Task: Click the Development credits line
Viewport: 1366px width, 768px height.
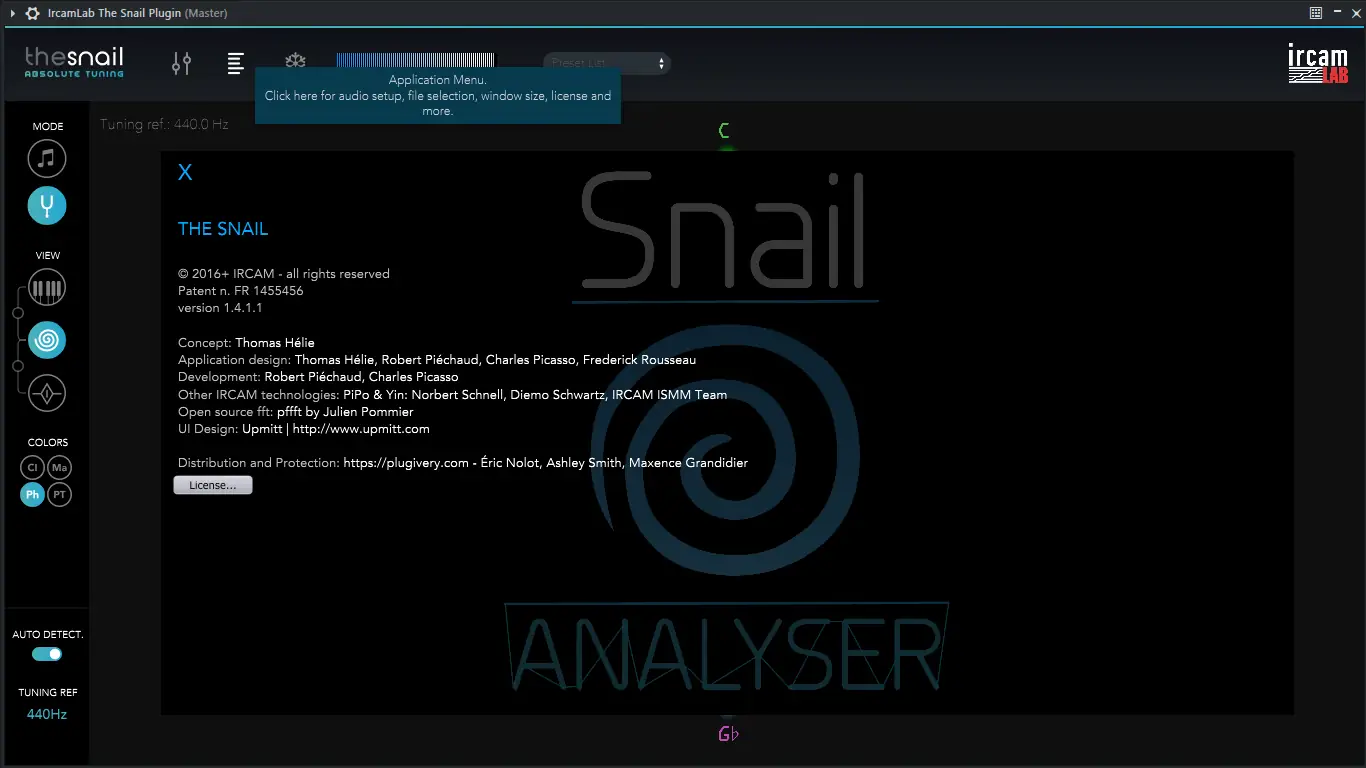Action: tap(318, 377)
